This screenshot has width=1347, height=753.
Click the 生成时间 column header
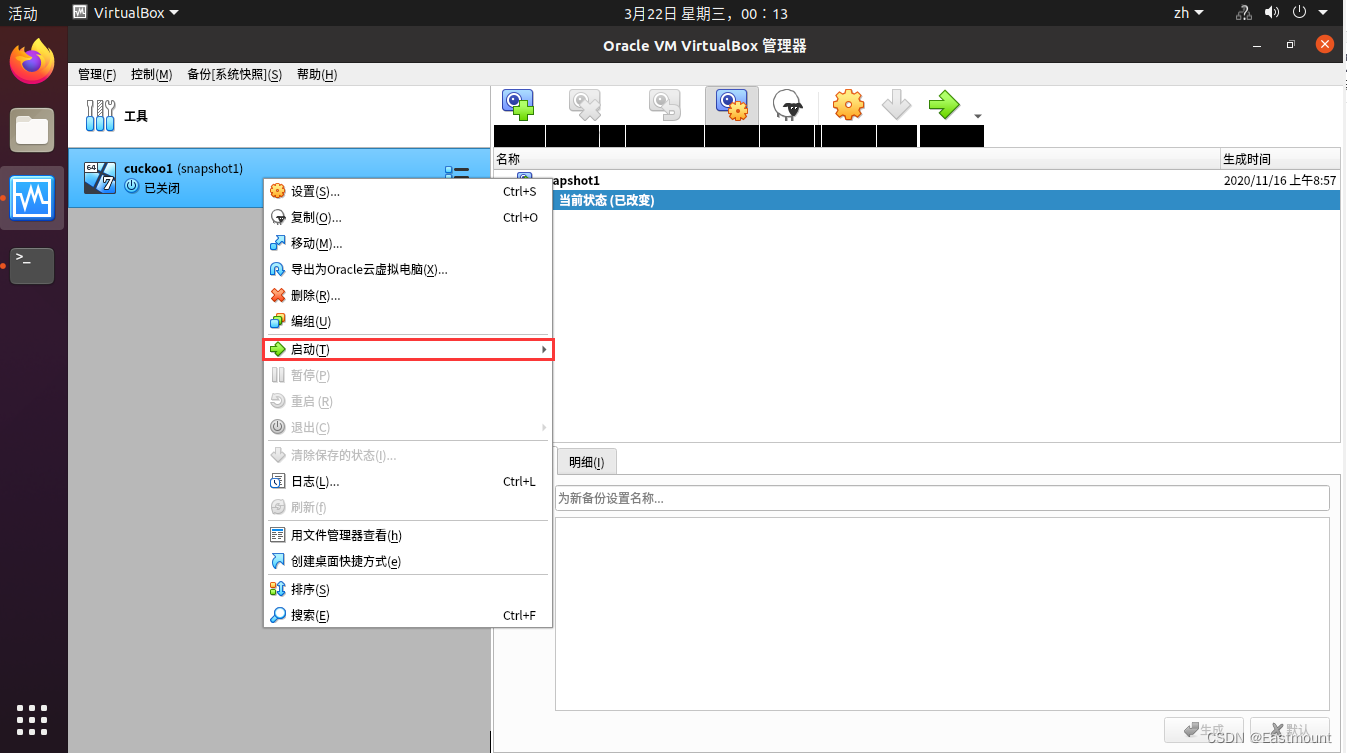click(x=1280, y=159)
